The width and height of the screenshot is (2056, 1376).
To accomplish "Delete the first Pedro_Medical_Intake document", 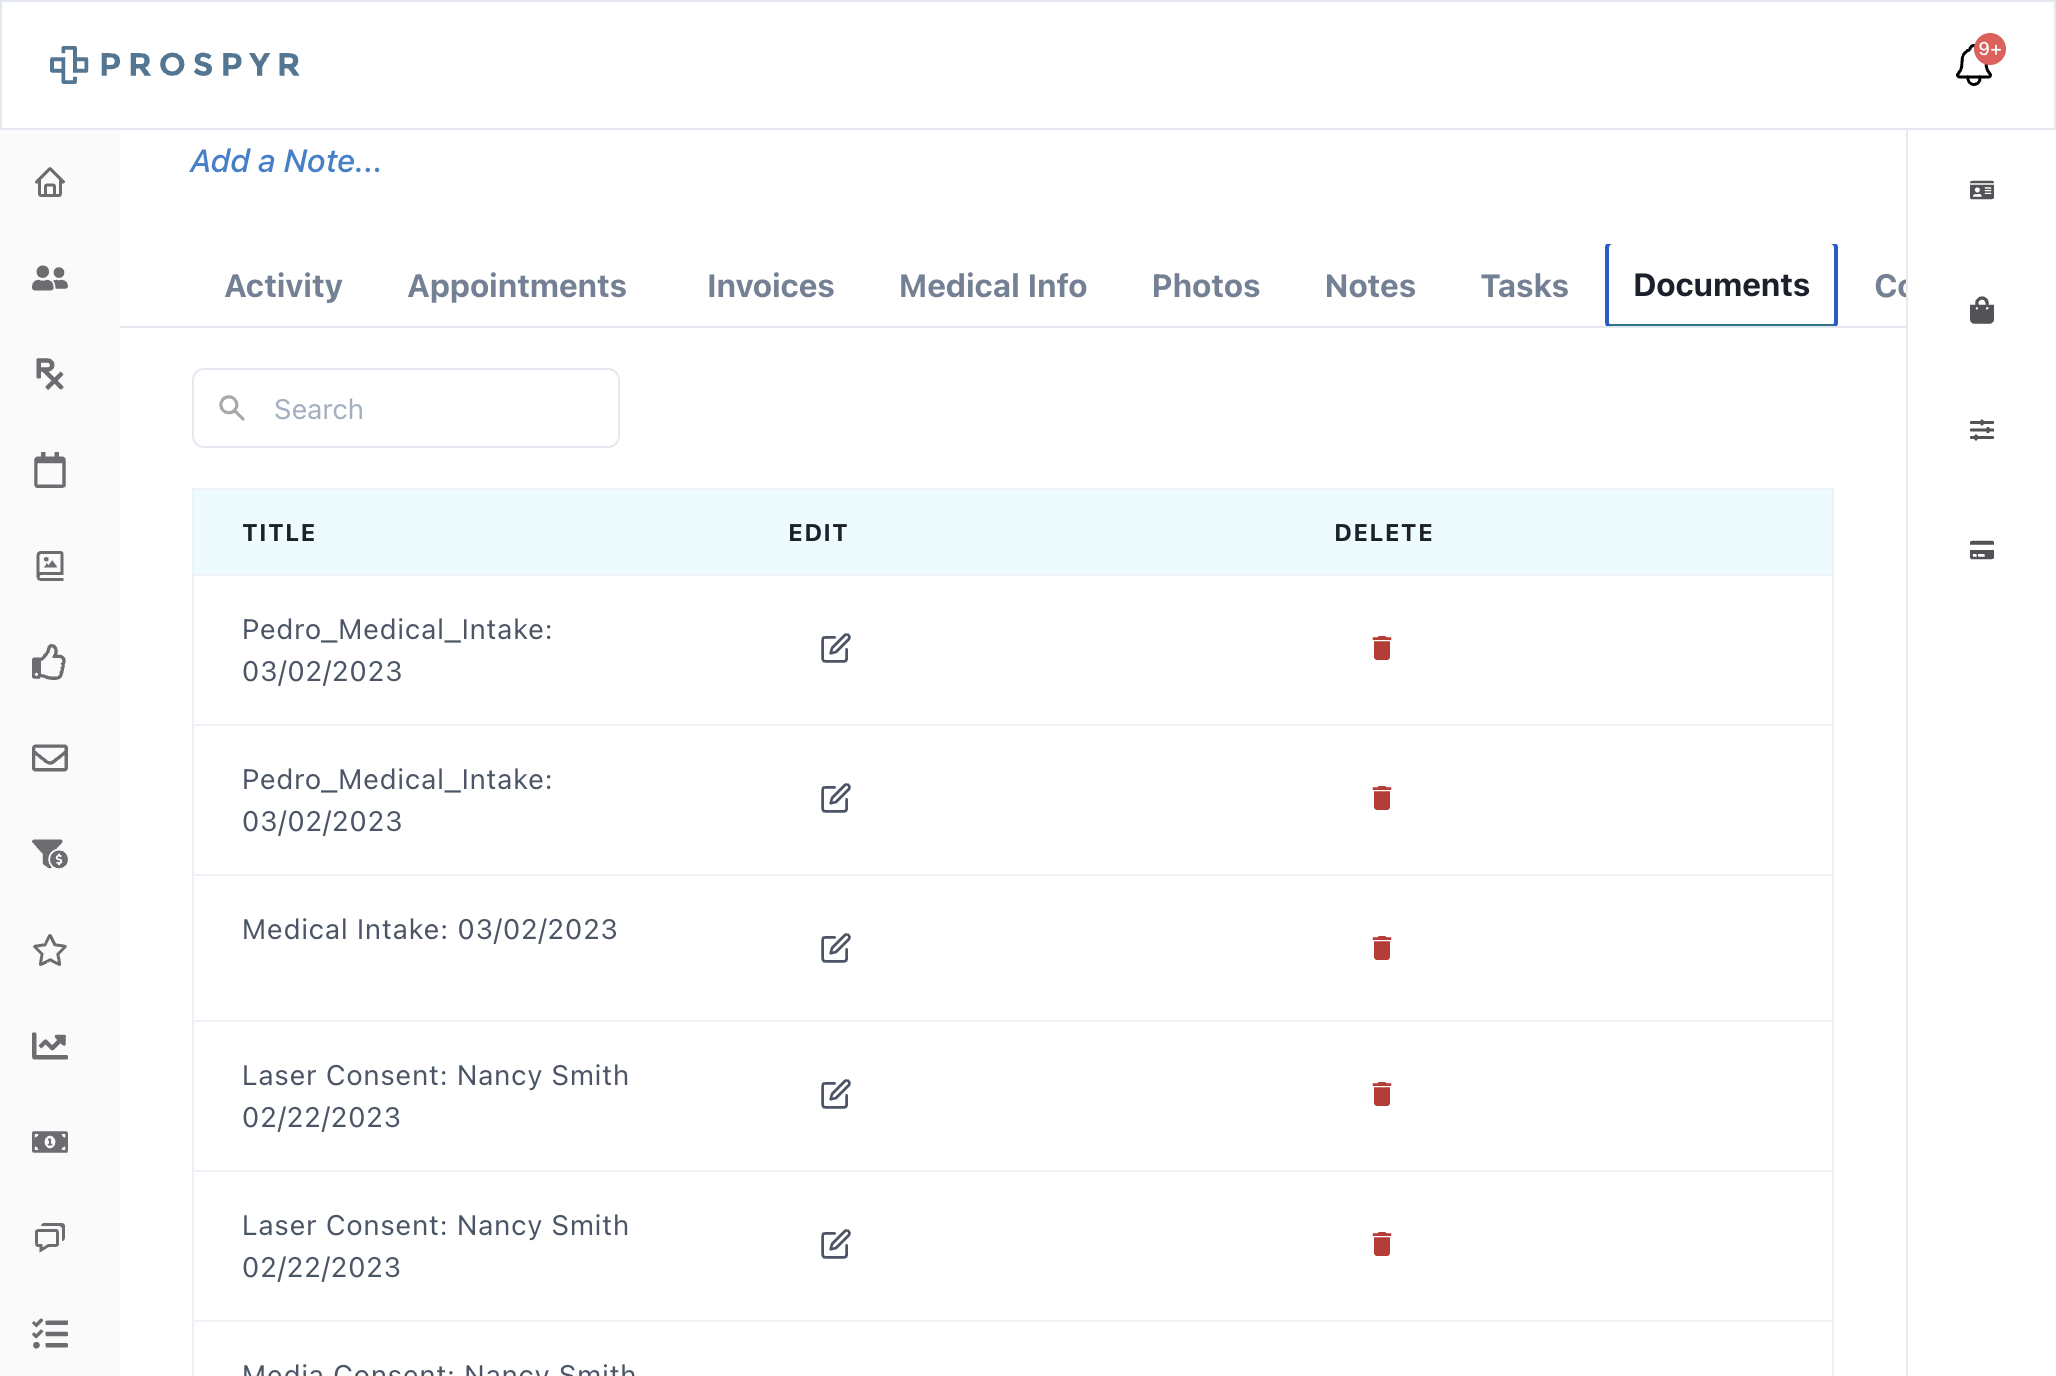I will click(x=1382, y=648).
